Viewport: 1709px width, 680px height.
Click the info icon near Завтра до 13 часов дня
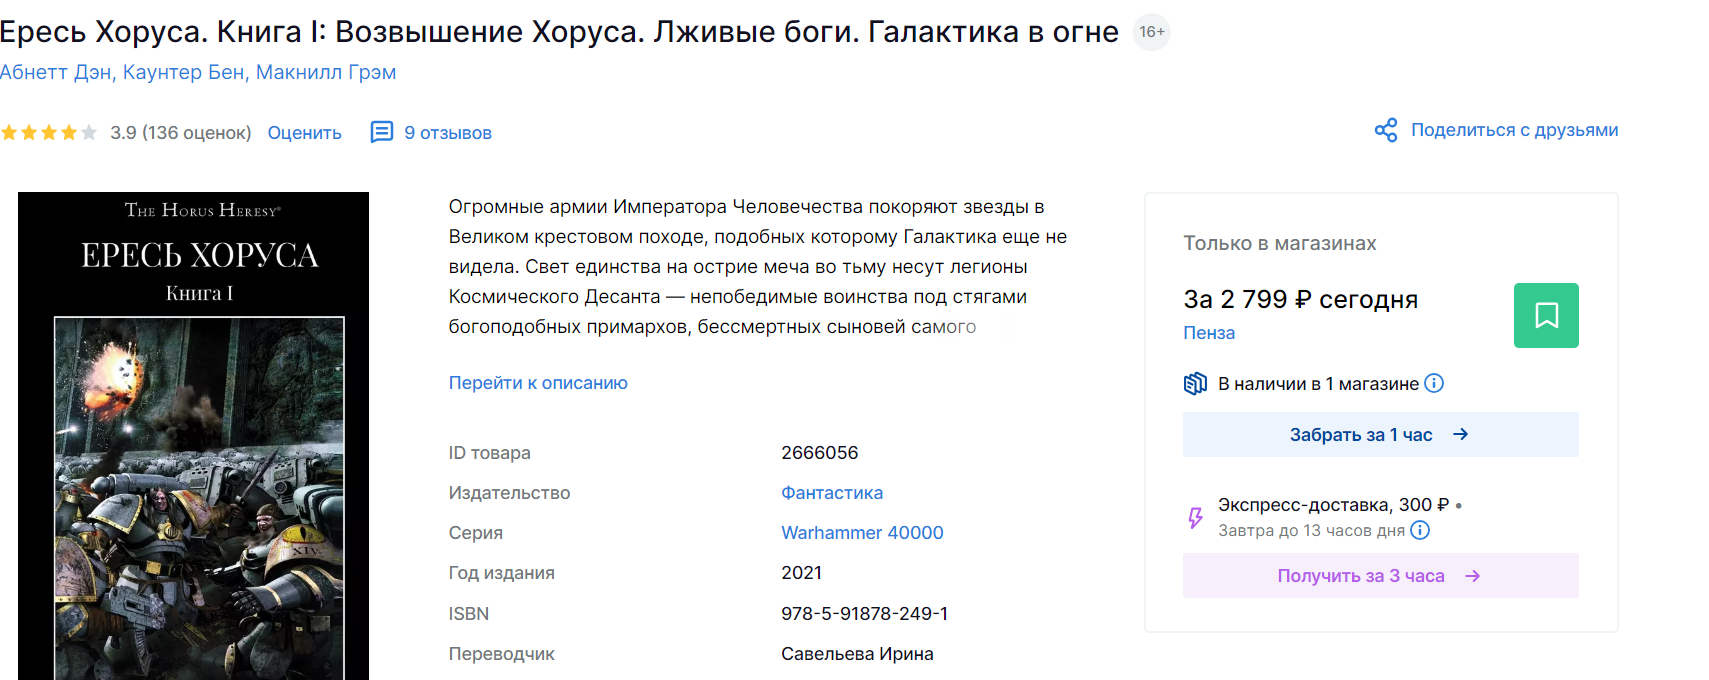[x=1420, y=530]
